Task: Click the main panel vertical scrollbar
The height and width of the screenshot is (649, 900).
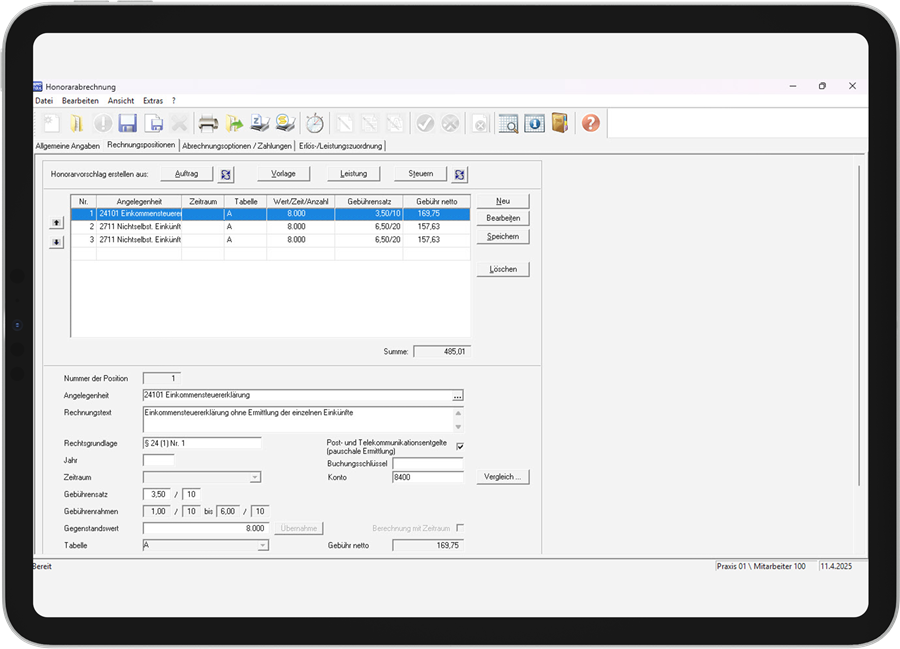Action: [x=859, y=326]
